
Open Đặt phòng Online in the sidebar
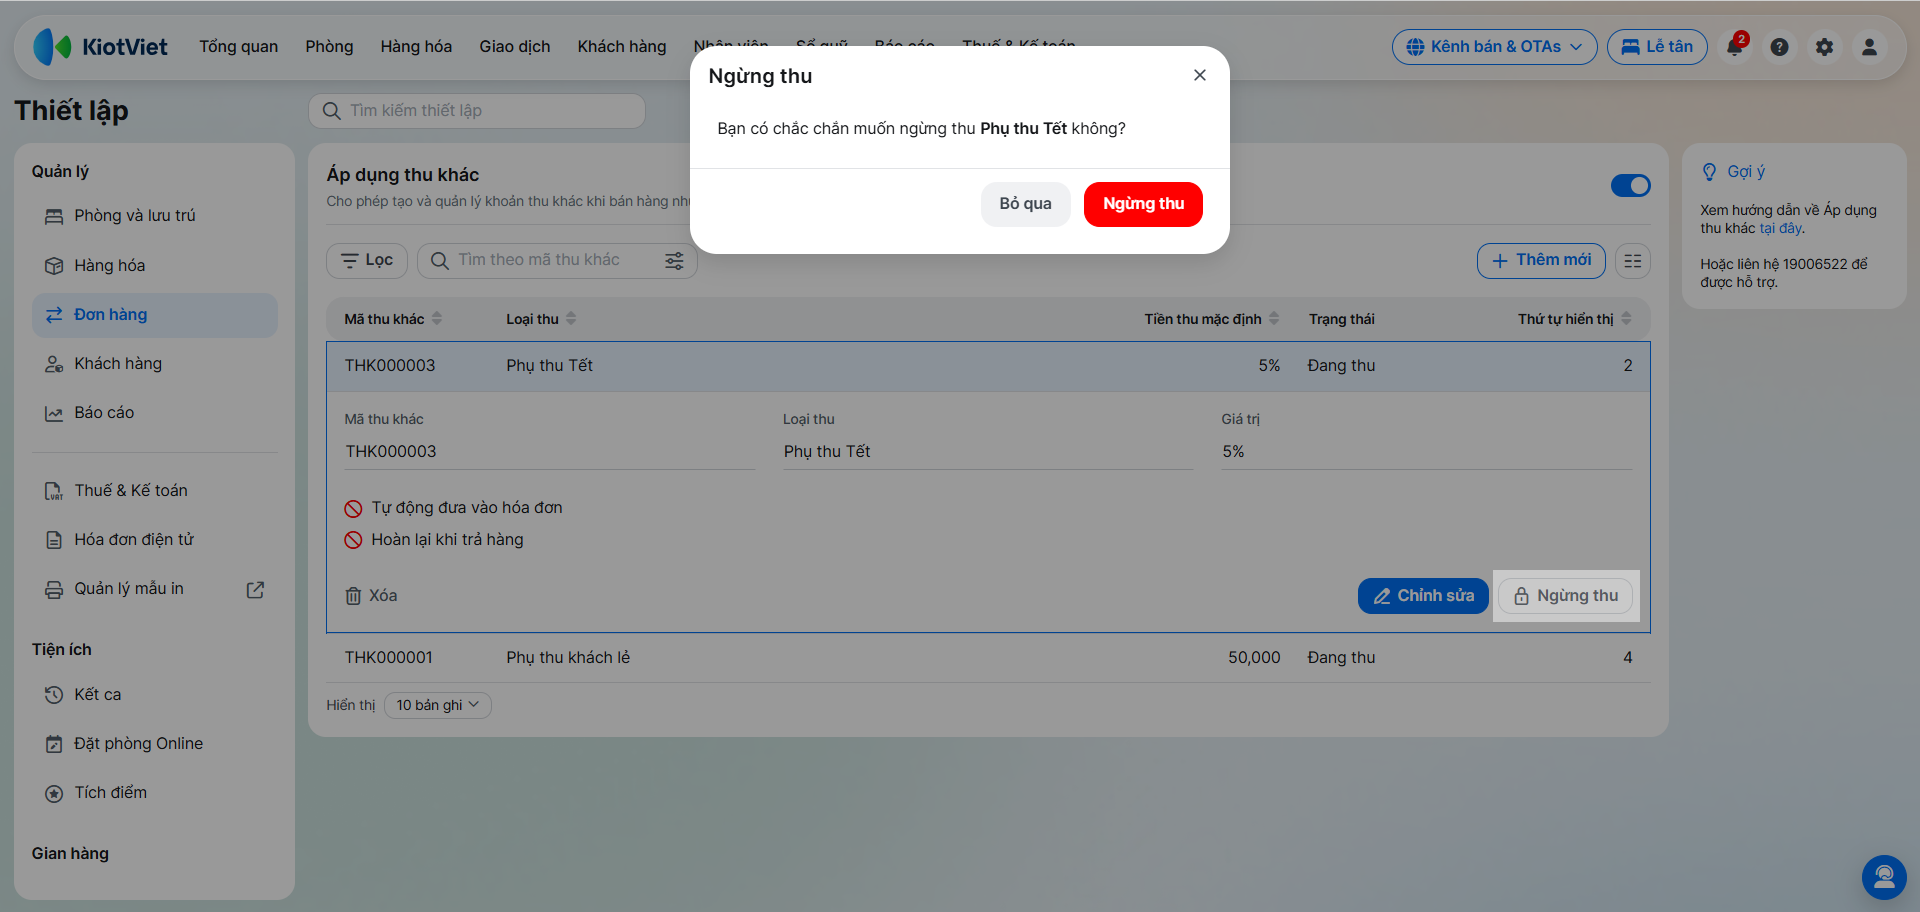(155, 744)
